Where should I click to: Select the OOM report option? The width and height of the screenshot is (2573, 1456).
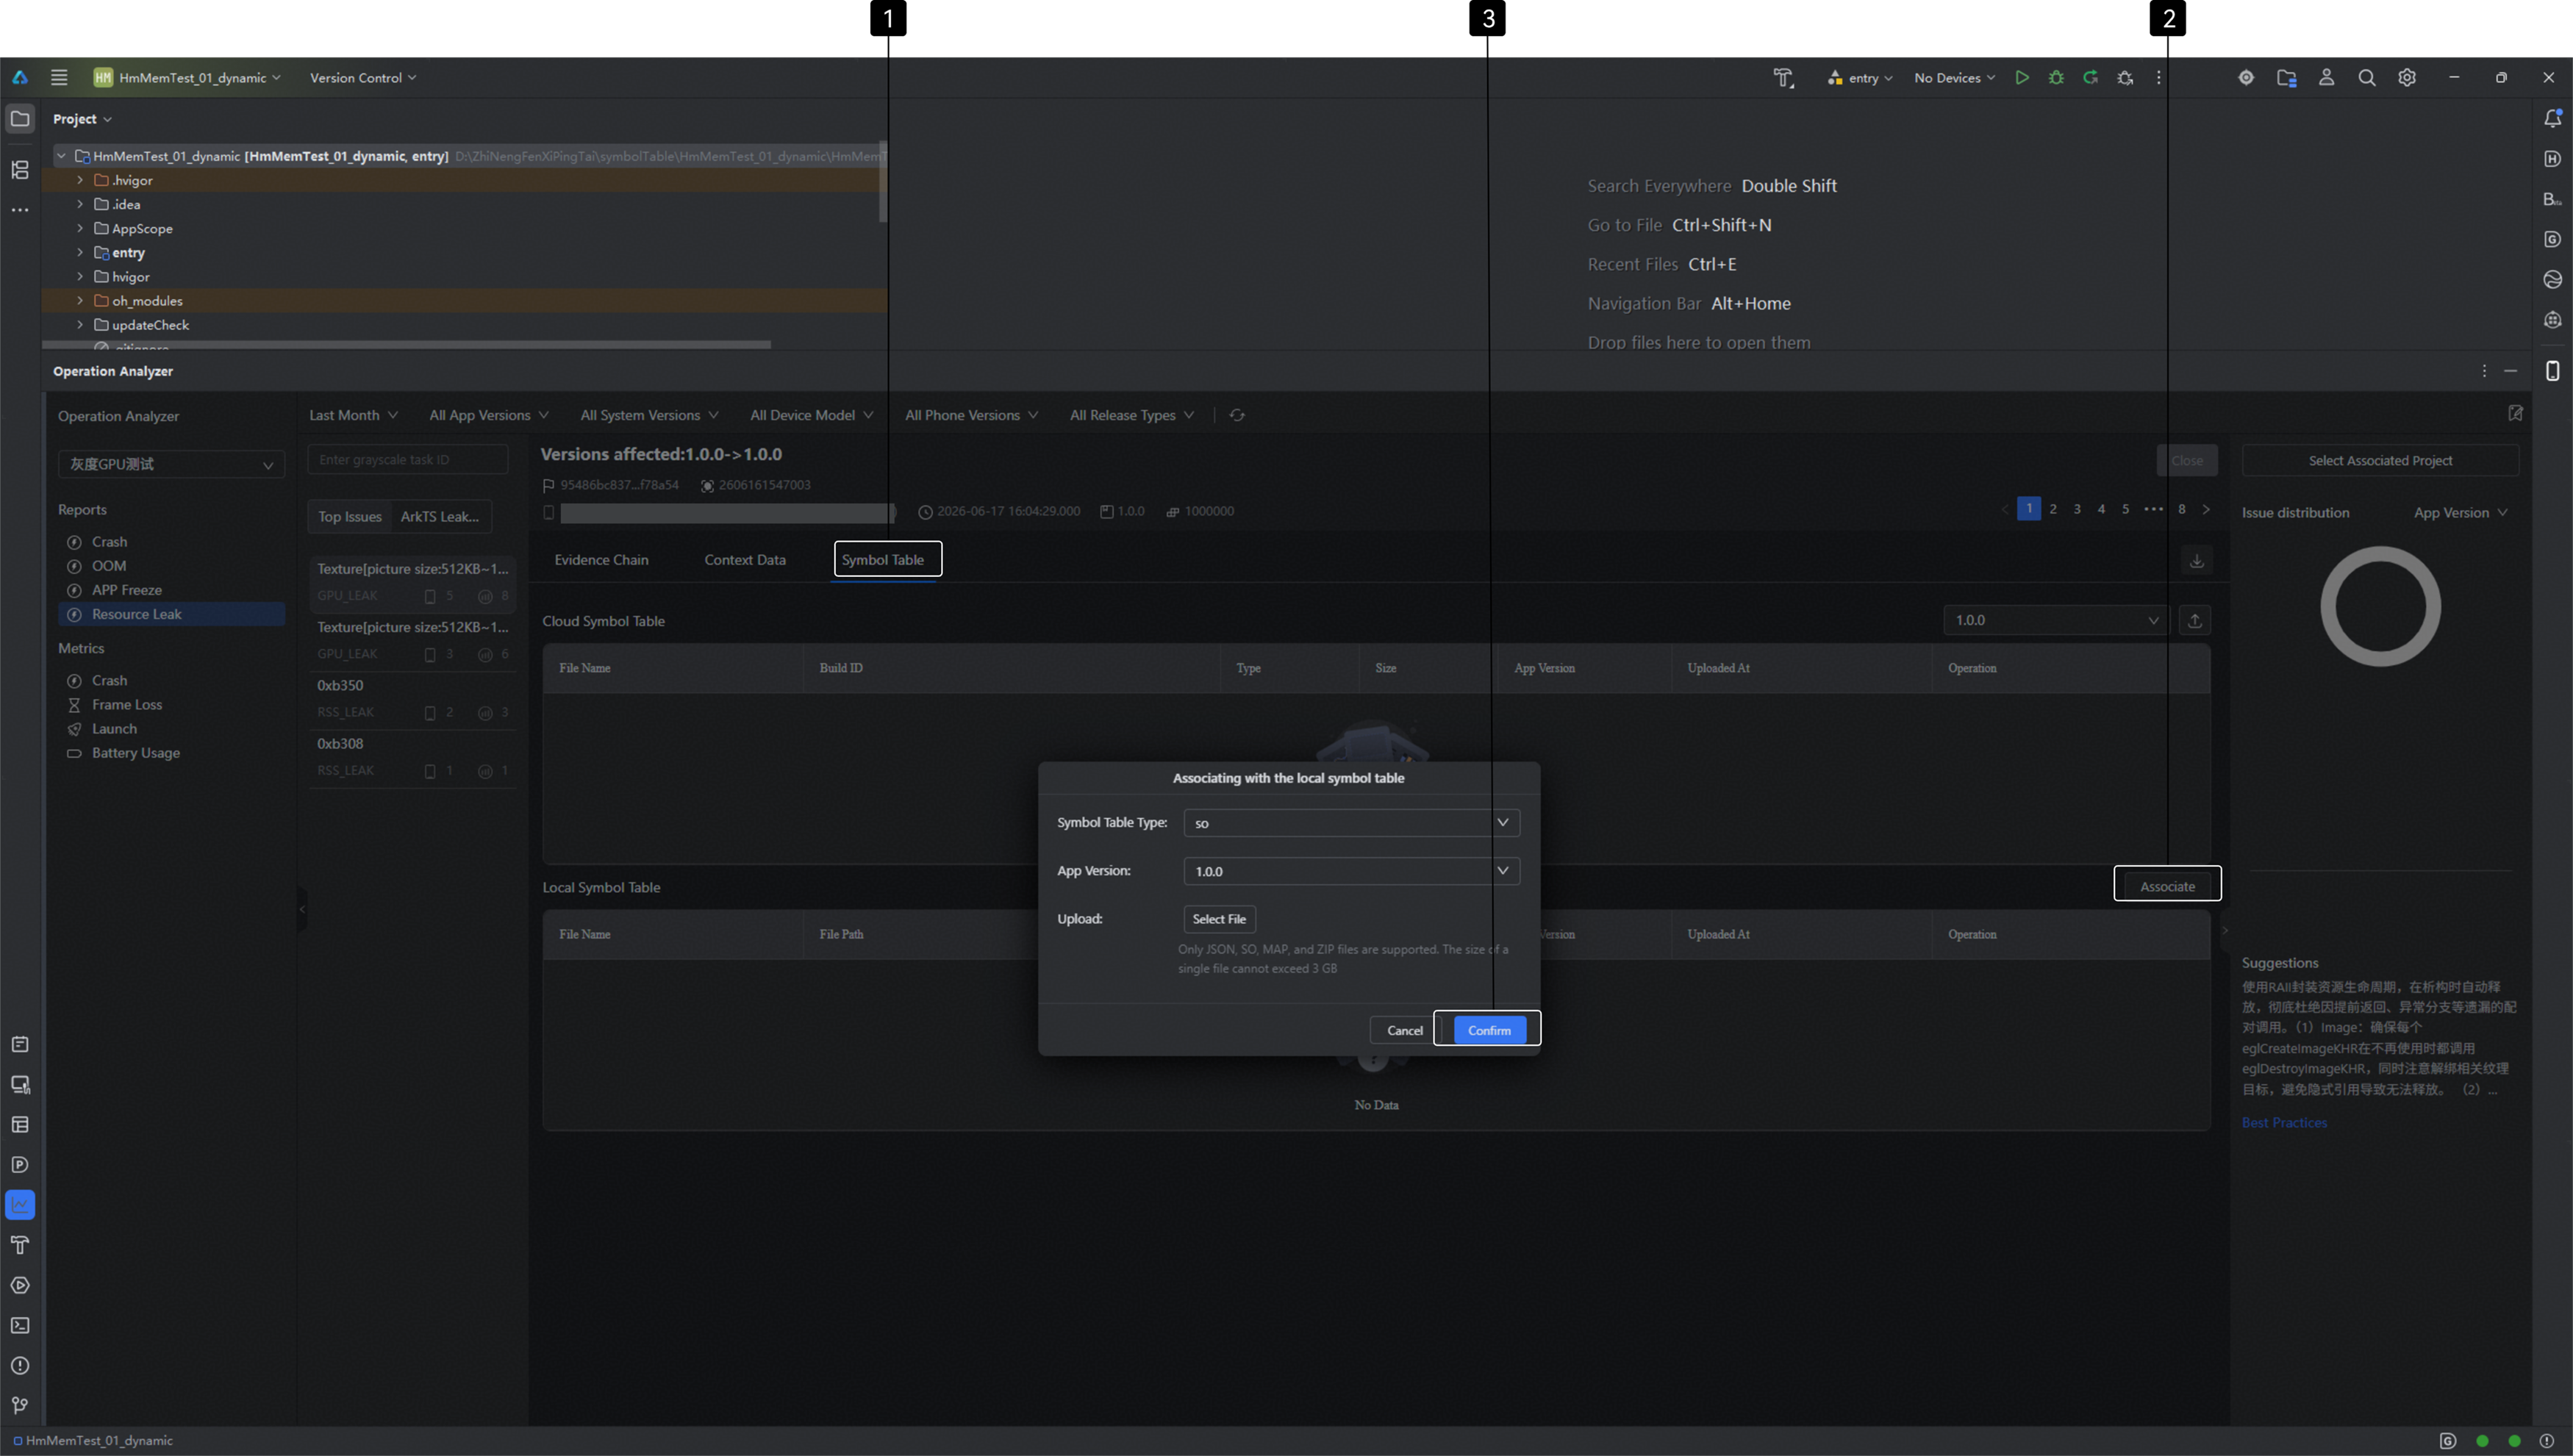(109, 566)
